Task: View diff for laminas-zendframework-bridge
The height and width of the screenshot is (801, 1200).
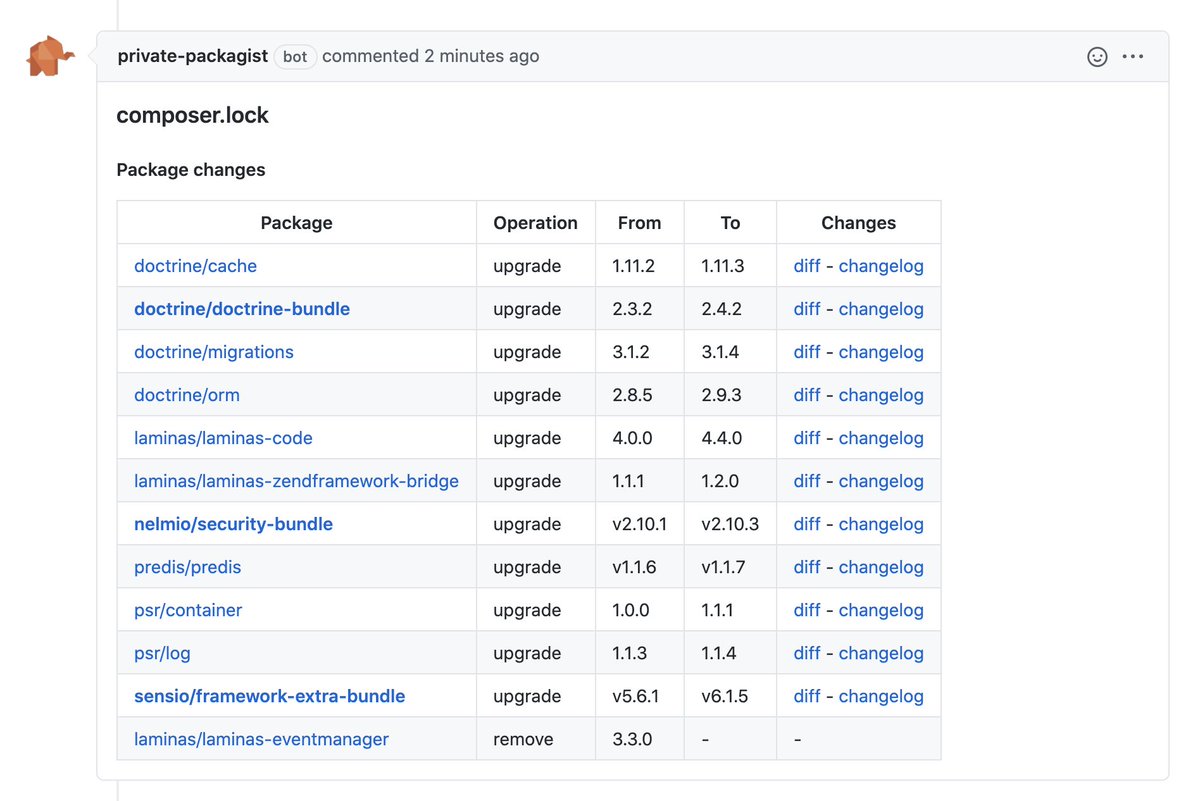Action: pyautogui.click(x=807, y=481)
